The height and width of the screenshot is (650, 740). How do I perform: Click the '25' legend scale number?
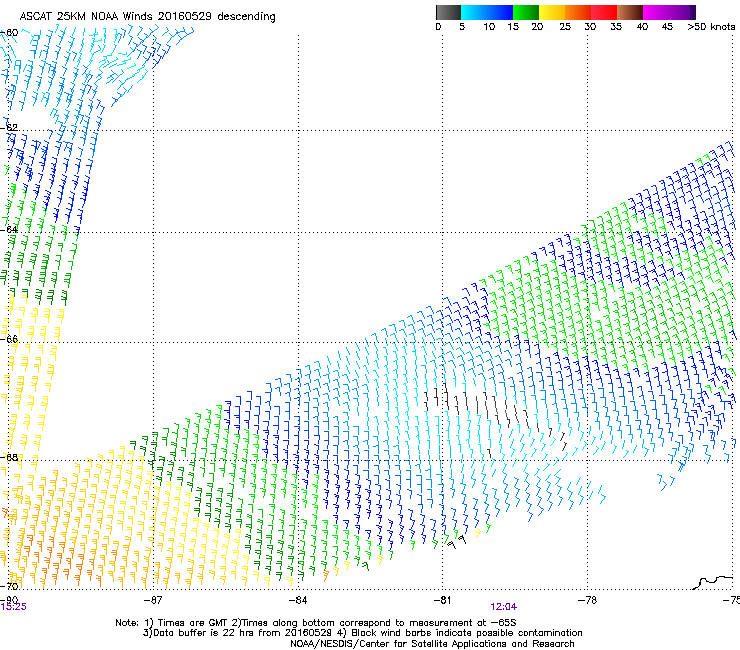(565, 27)
